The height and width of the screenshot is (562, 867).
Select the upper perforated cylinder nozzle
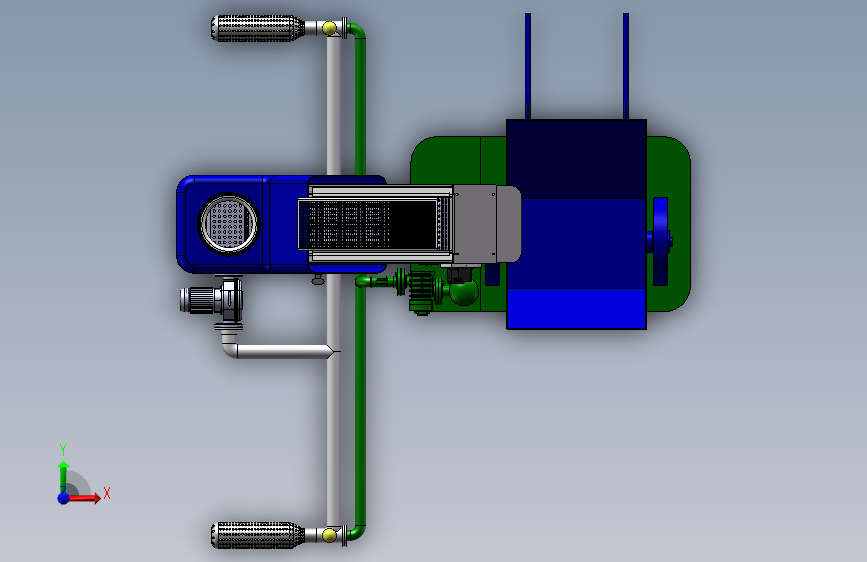[x=258, y=28]
